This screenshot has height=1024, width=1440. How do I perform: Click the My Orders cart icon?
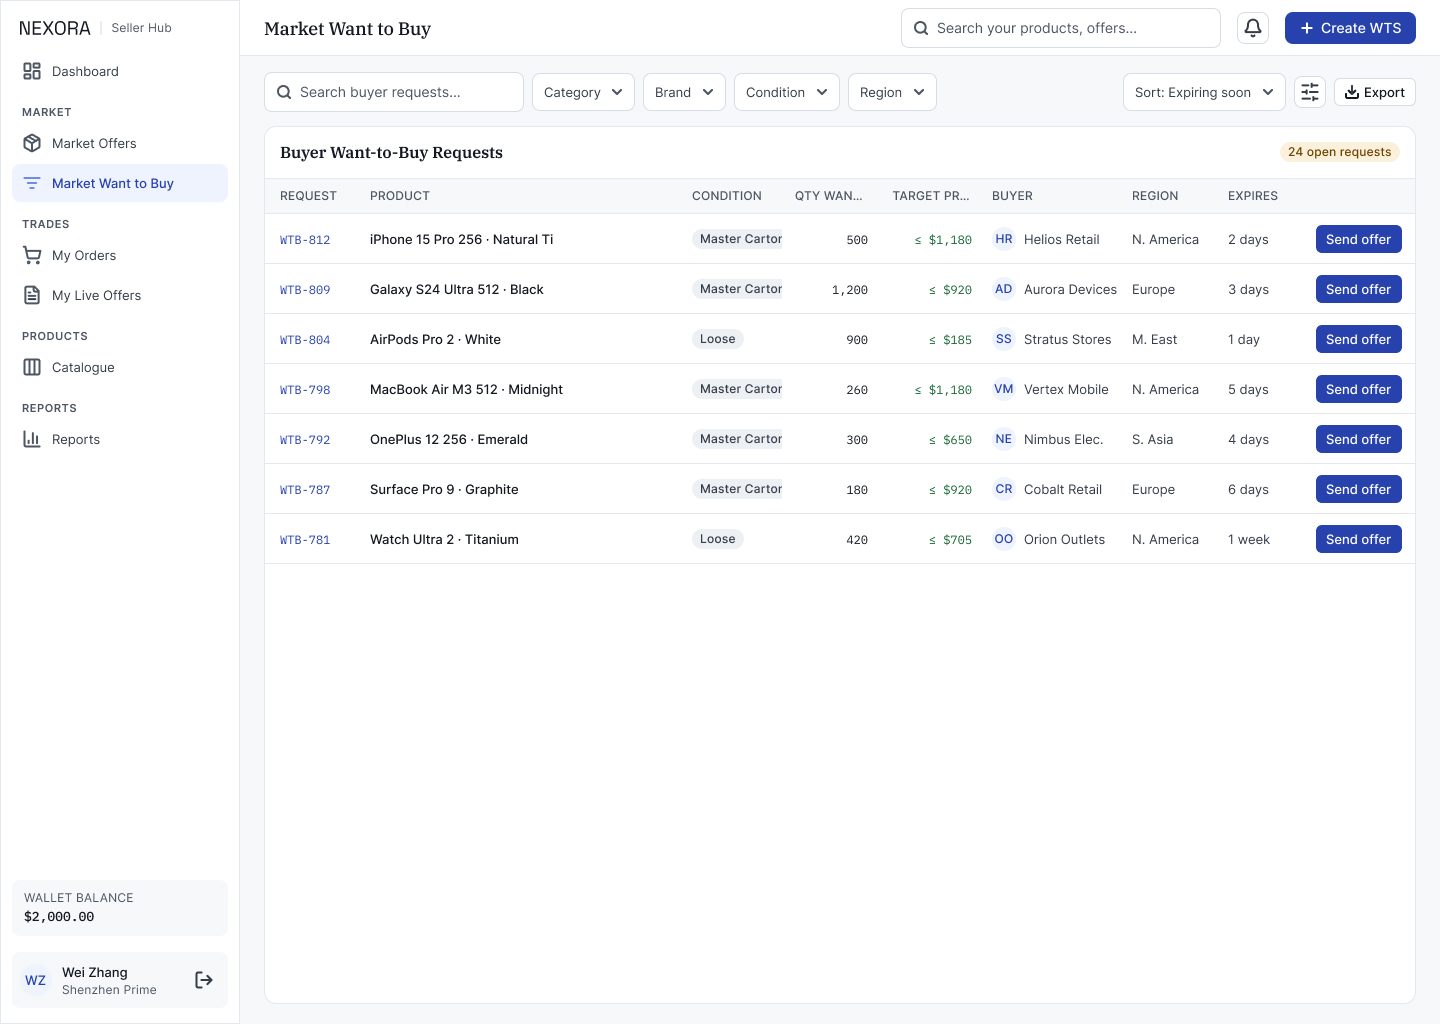point(32,255)
